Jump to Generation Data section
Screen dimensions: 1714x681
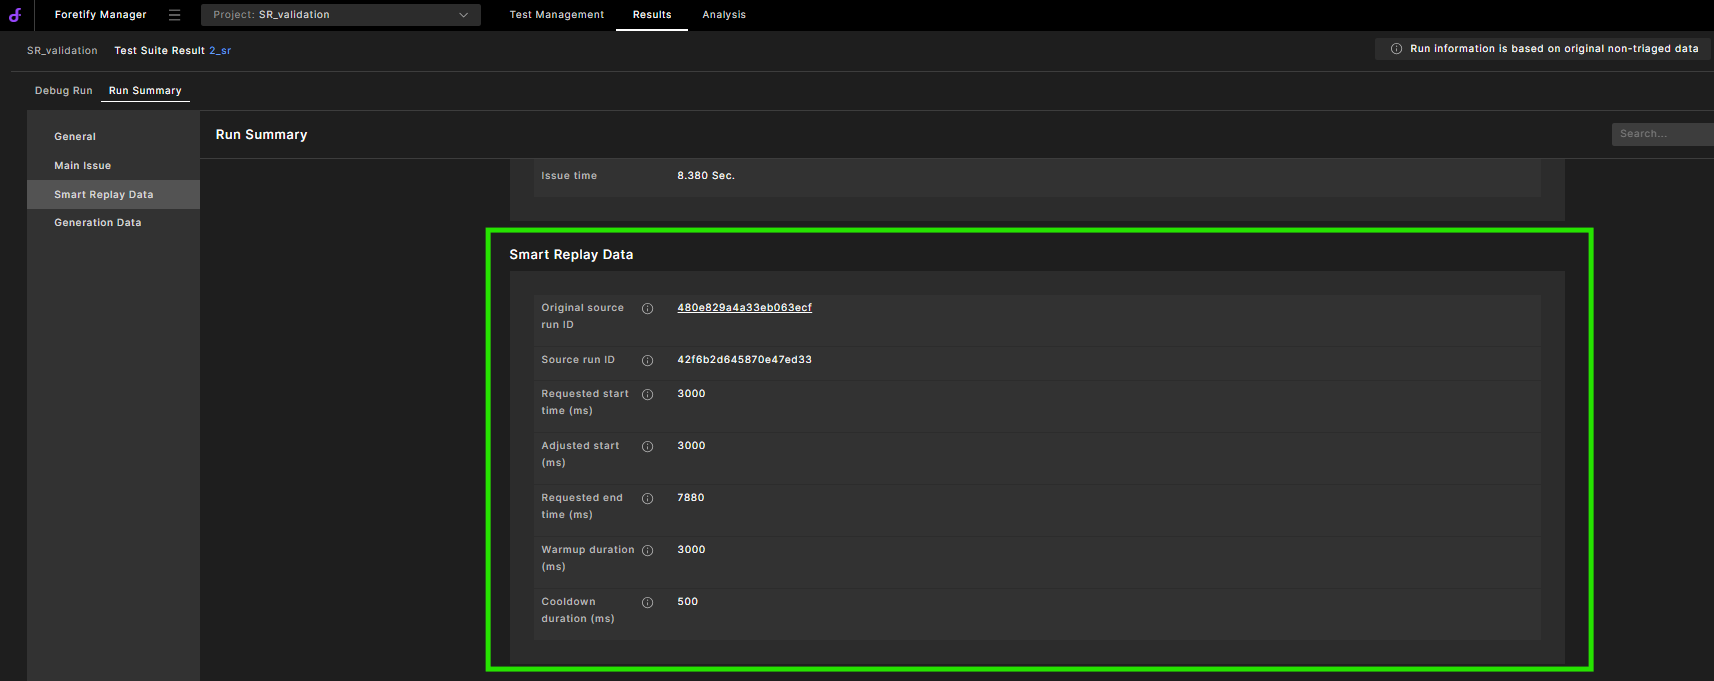[x=98, y=223]
